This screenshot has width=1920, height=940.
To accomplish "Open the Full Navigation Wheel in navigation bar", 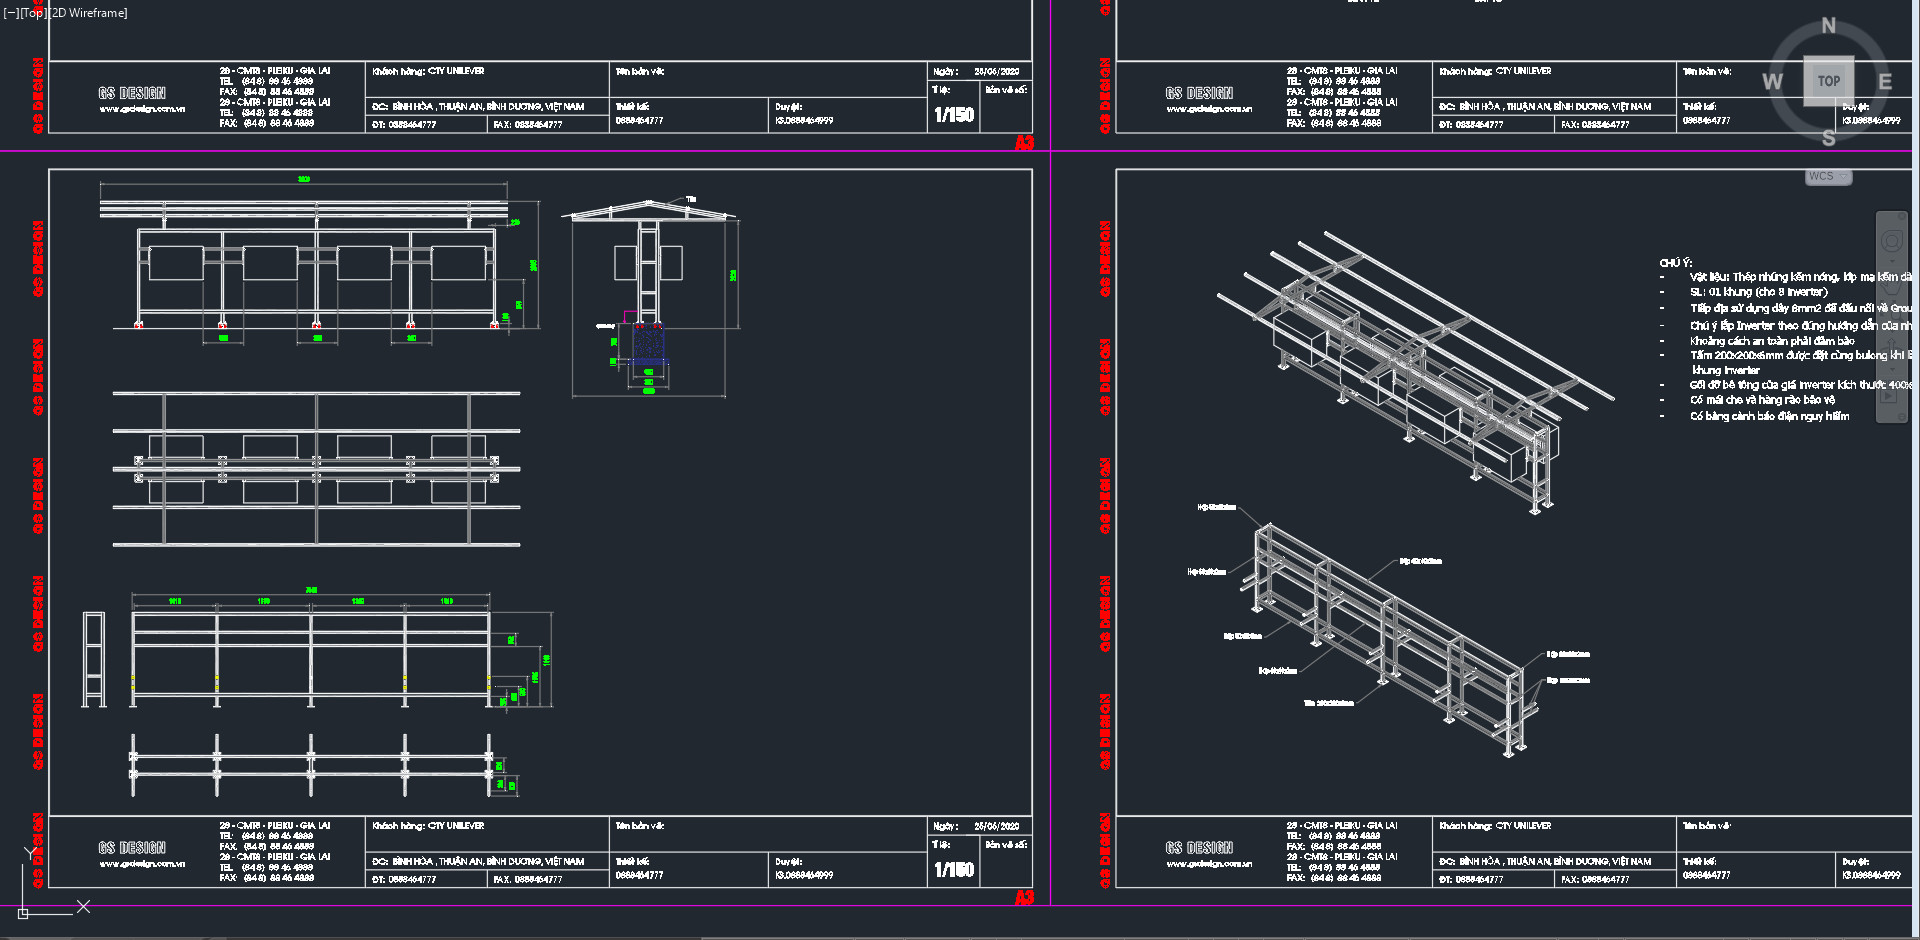I will [x=1891, y=241].
